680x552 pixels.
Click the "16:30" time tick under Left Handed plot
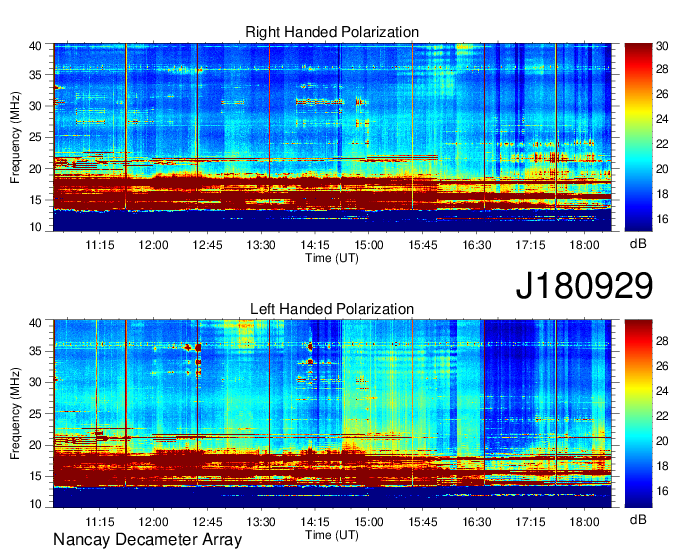pos(477,521)
